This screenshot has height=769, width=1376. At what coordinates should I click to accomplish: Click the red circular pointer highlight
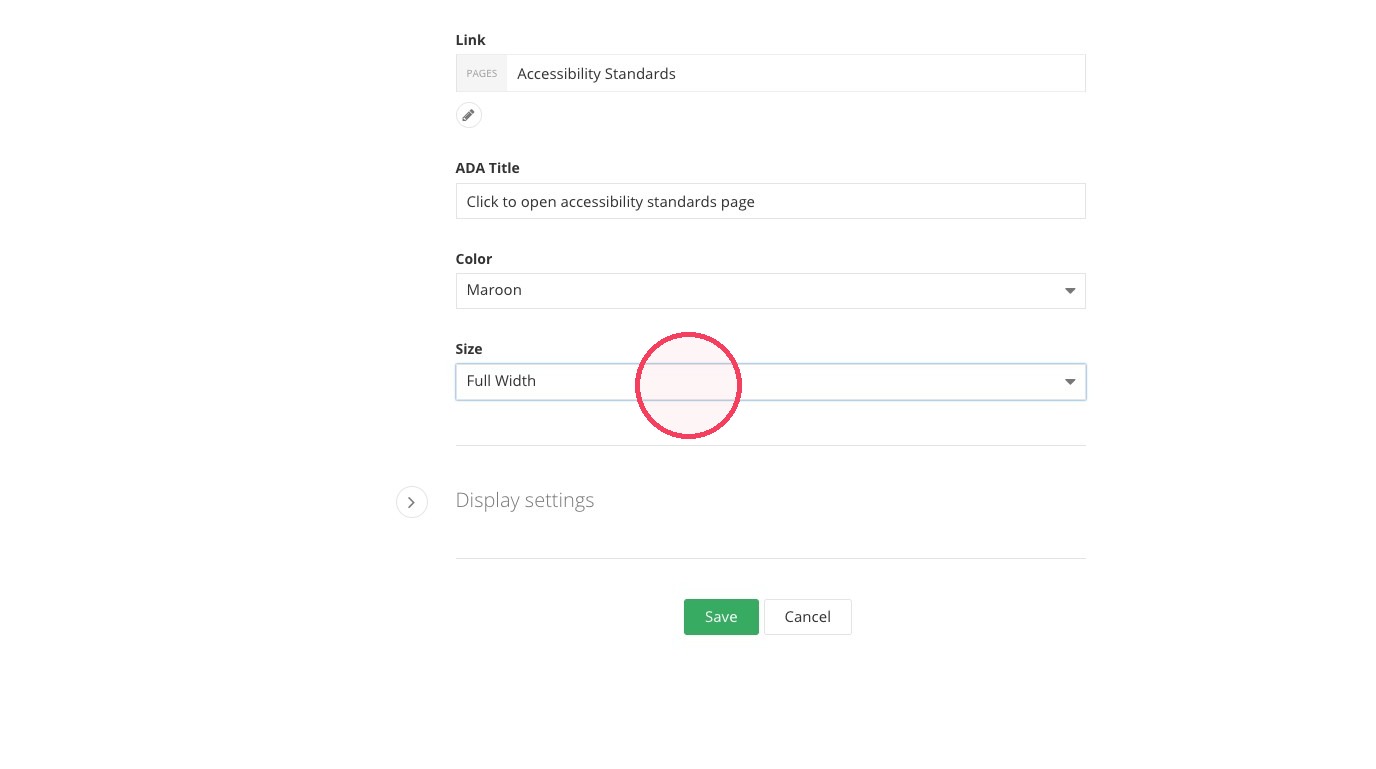click(688, 385)
